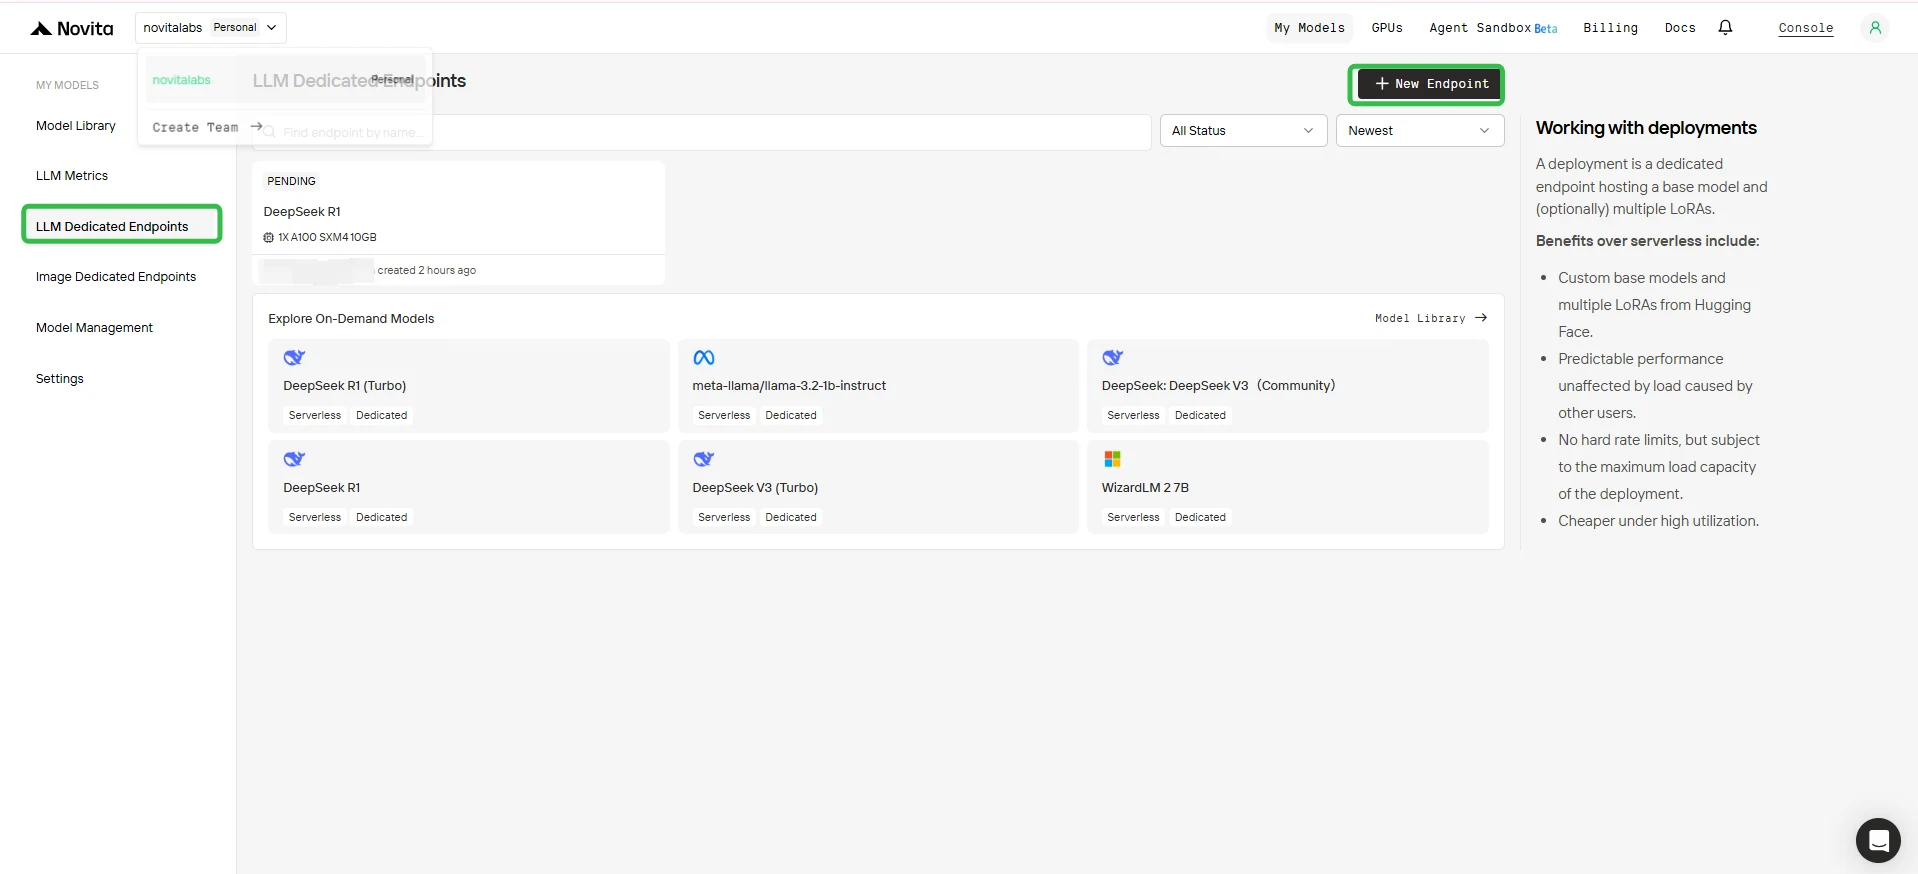Screen dimensions: 1918x874
Task: Focus the Find endpoint by name field
Action: tap(704, 132)
